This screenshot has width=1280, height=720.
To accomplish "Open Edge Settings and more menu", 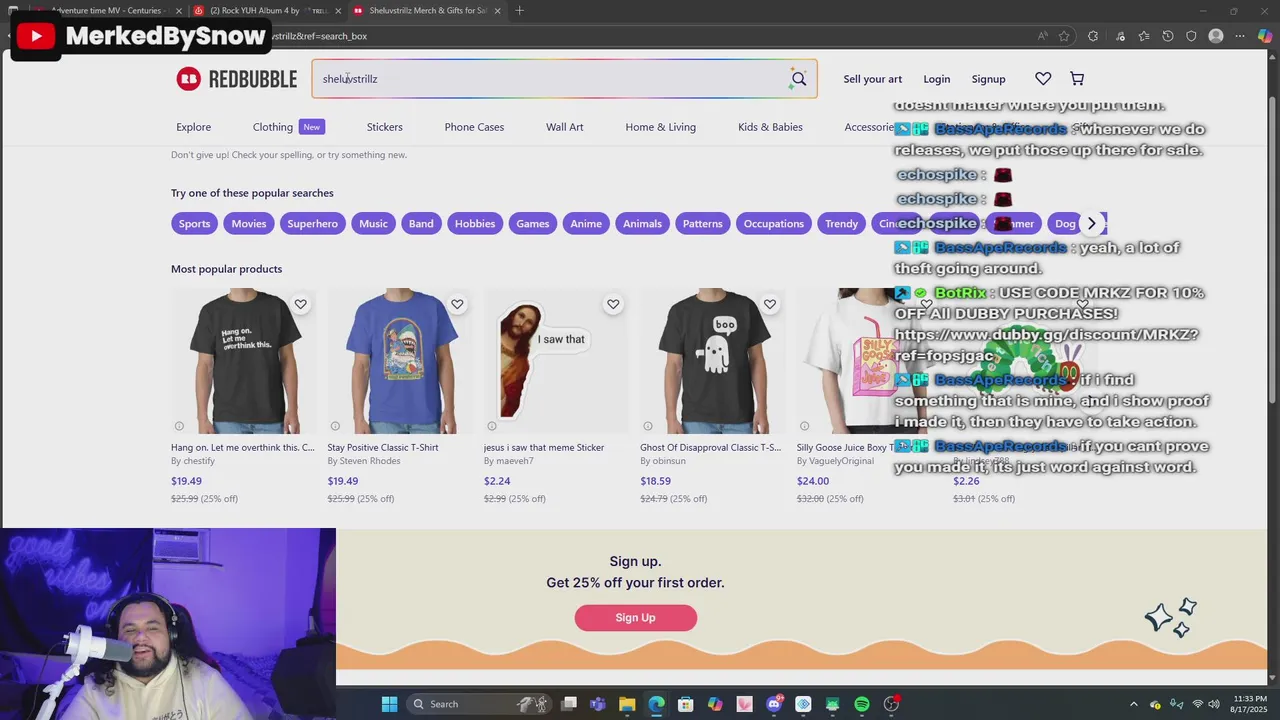I will point(1241,36).
